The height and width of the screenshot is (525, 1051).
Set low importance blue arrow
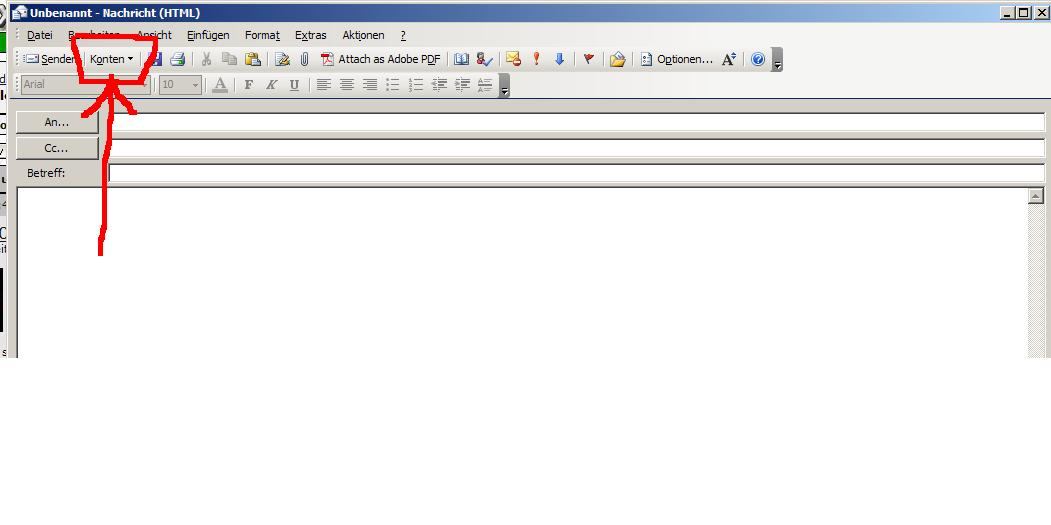point(560,59)
